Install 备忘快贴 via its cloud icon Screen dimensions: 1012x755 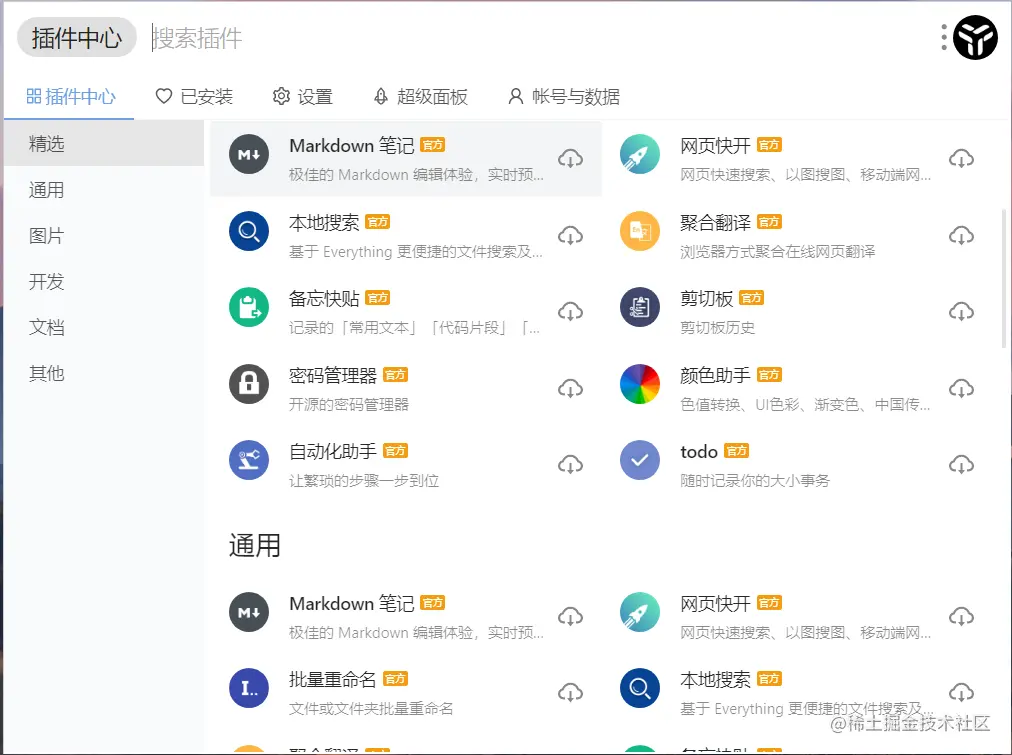(x=571, y=311)
